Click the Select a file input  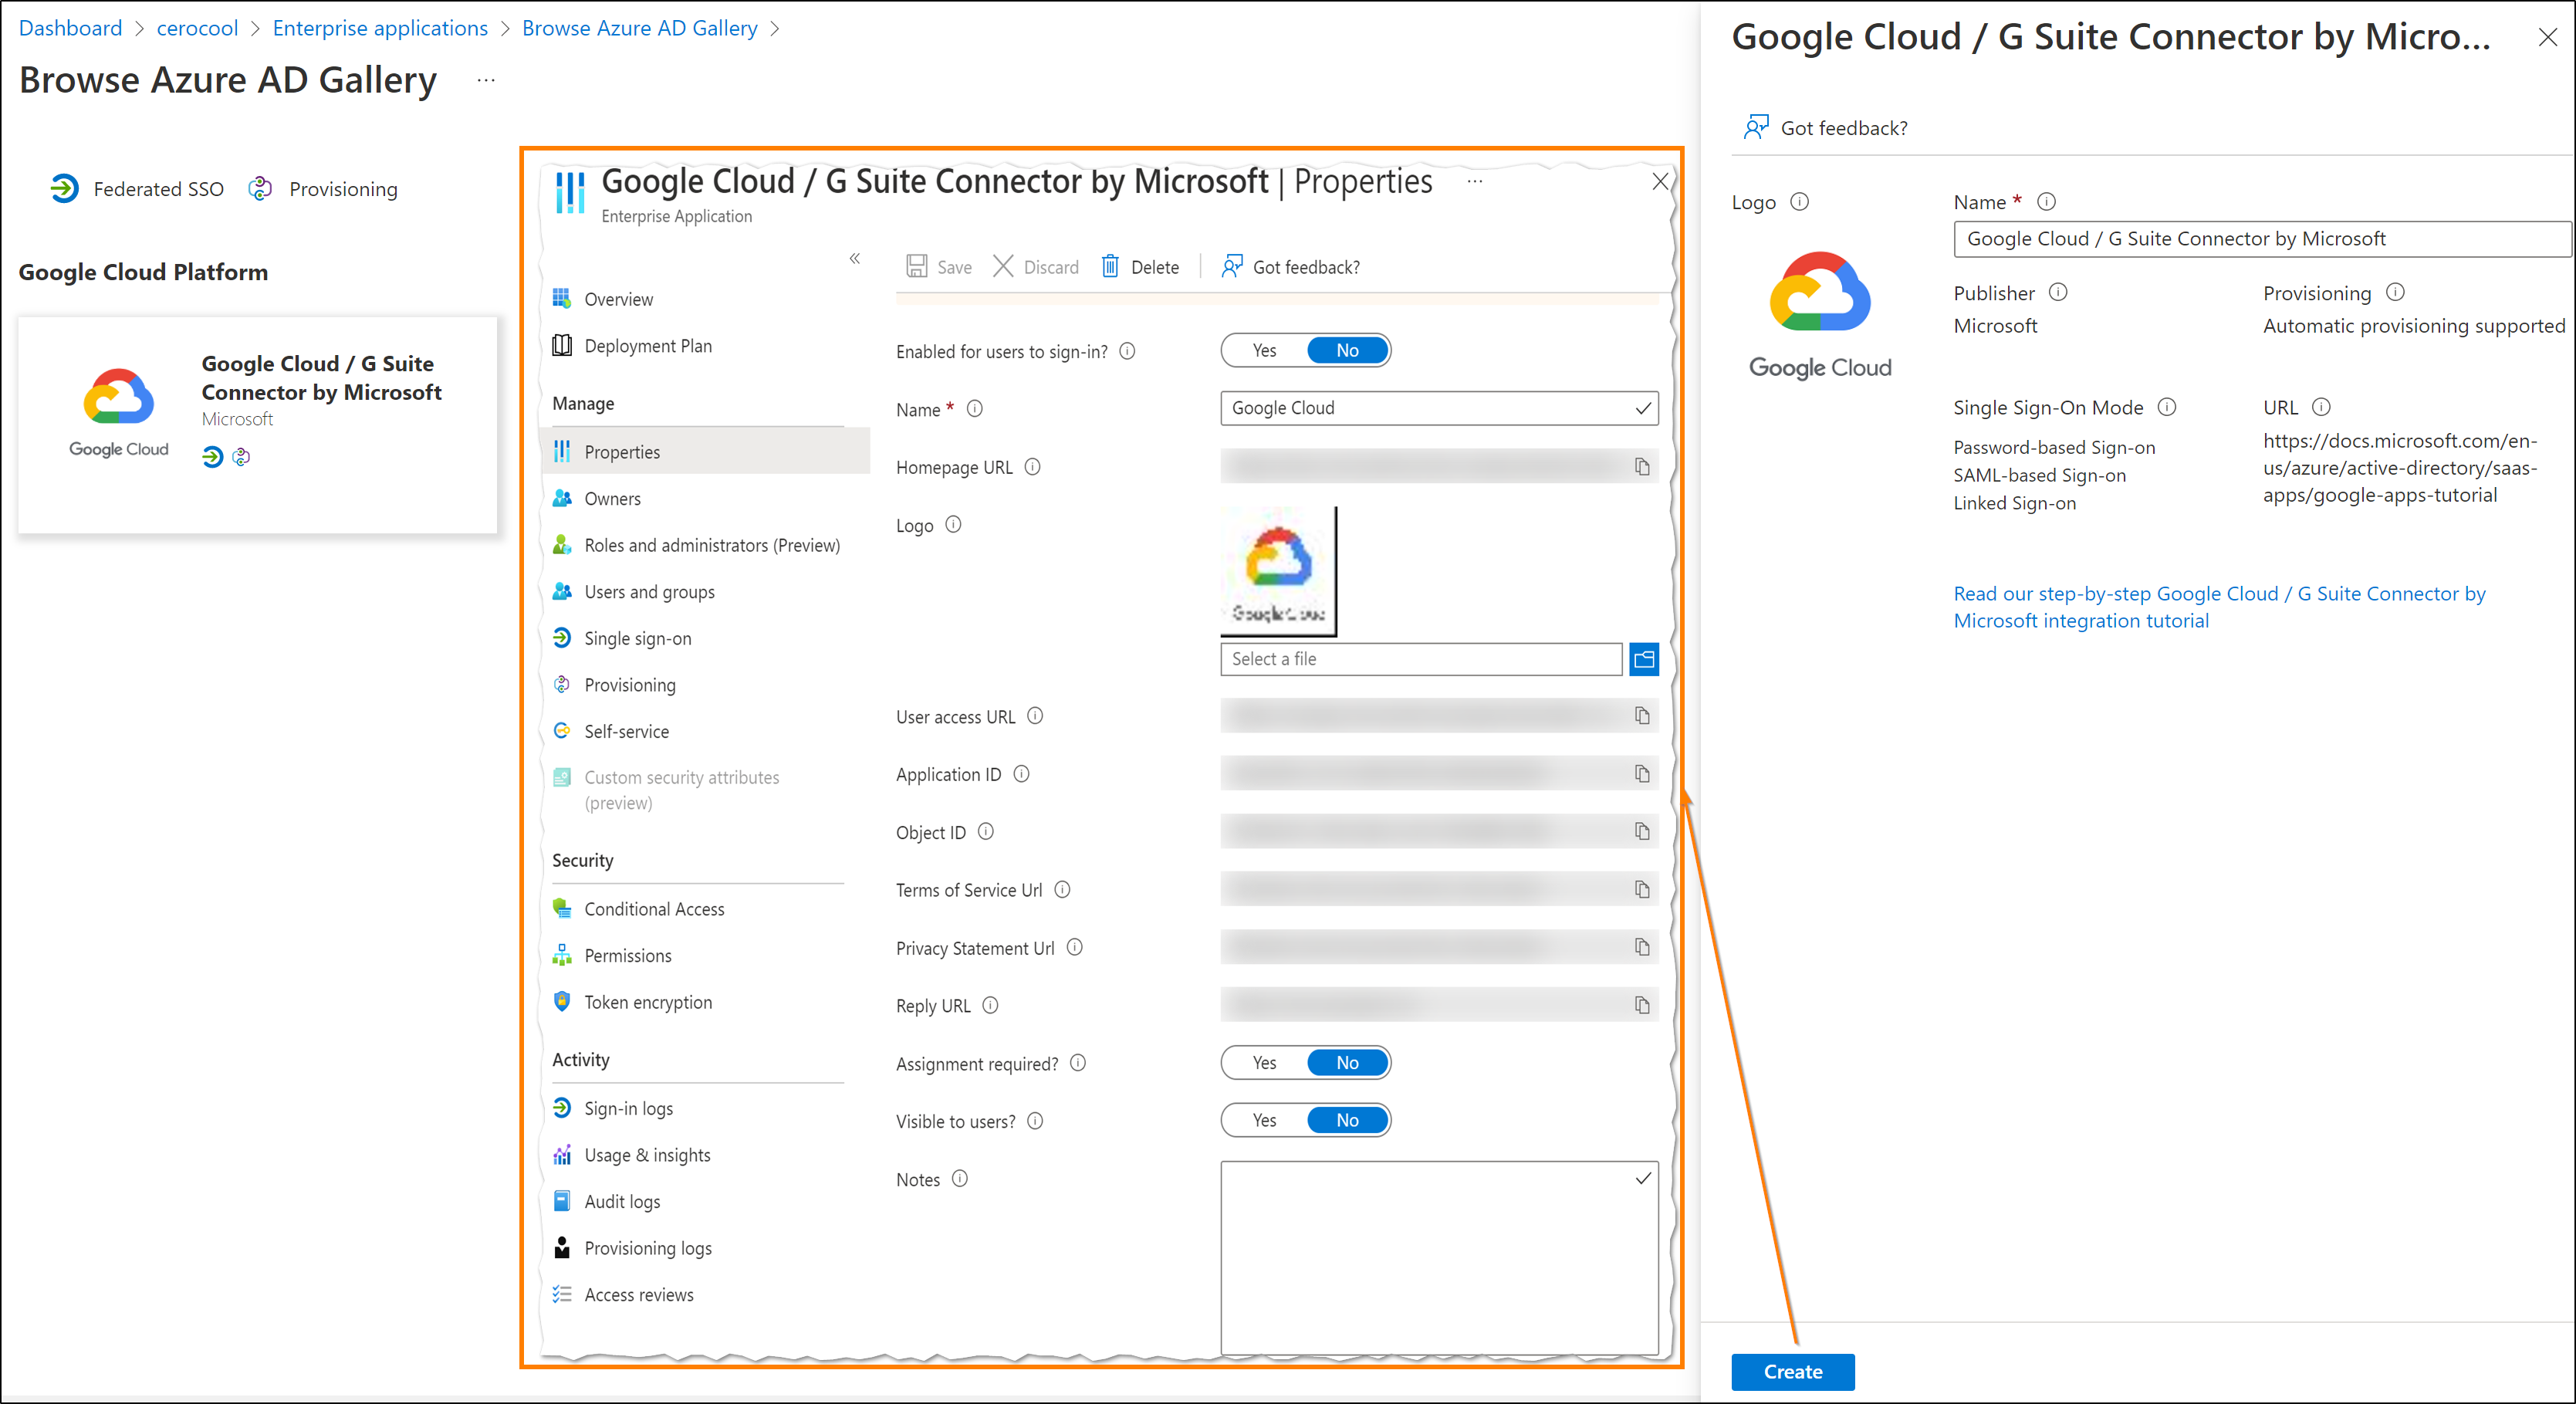(1421, 659)
